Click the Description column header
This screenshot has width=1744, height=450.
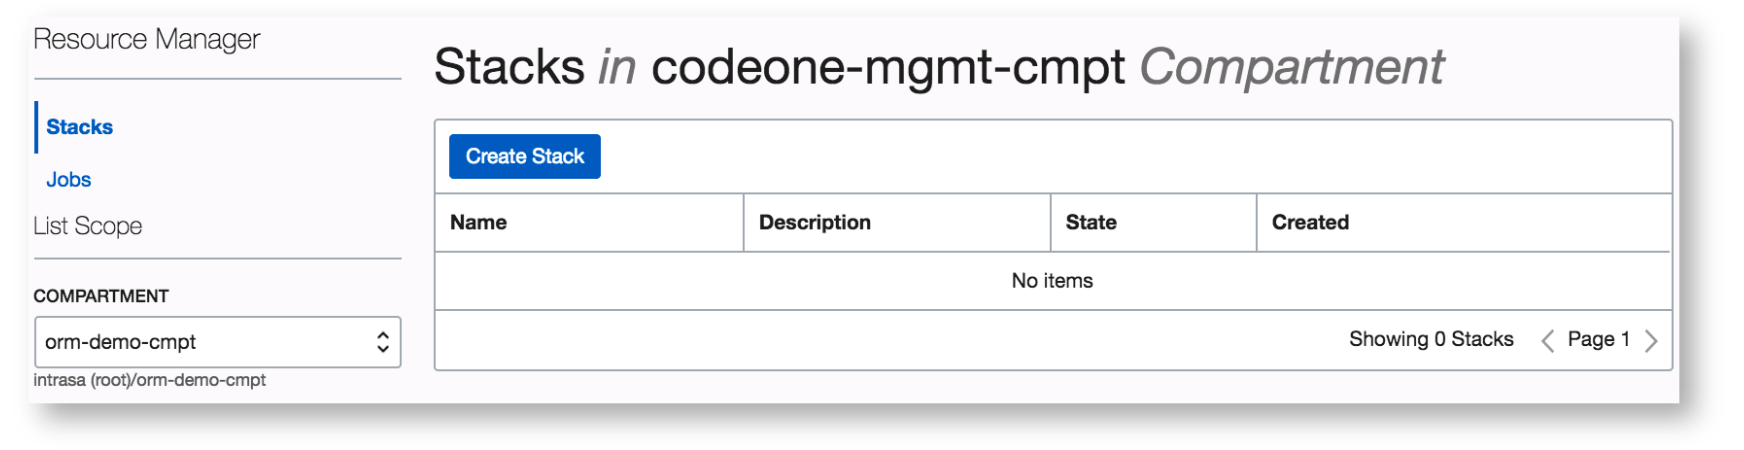click(814, 222)
